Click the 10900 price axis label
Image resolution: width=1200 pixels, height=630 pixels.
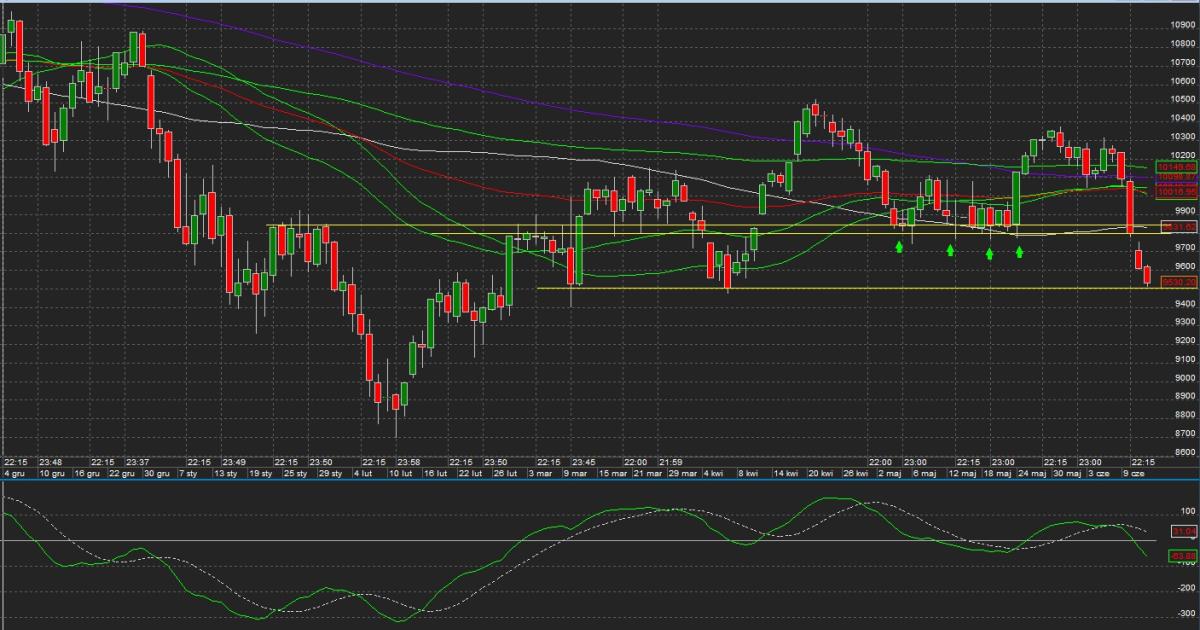(x=1183, y=25)
